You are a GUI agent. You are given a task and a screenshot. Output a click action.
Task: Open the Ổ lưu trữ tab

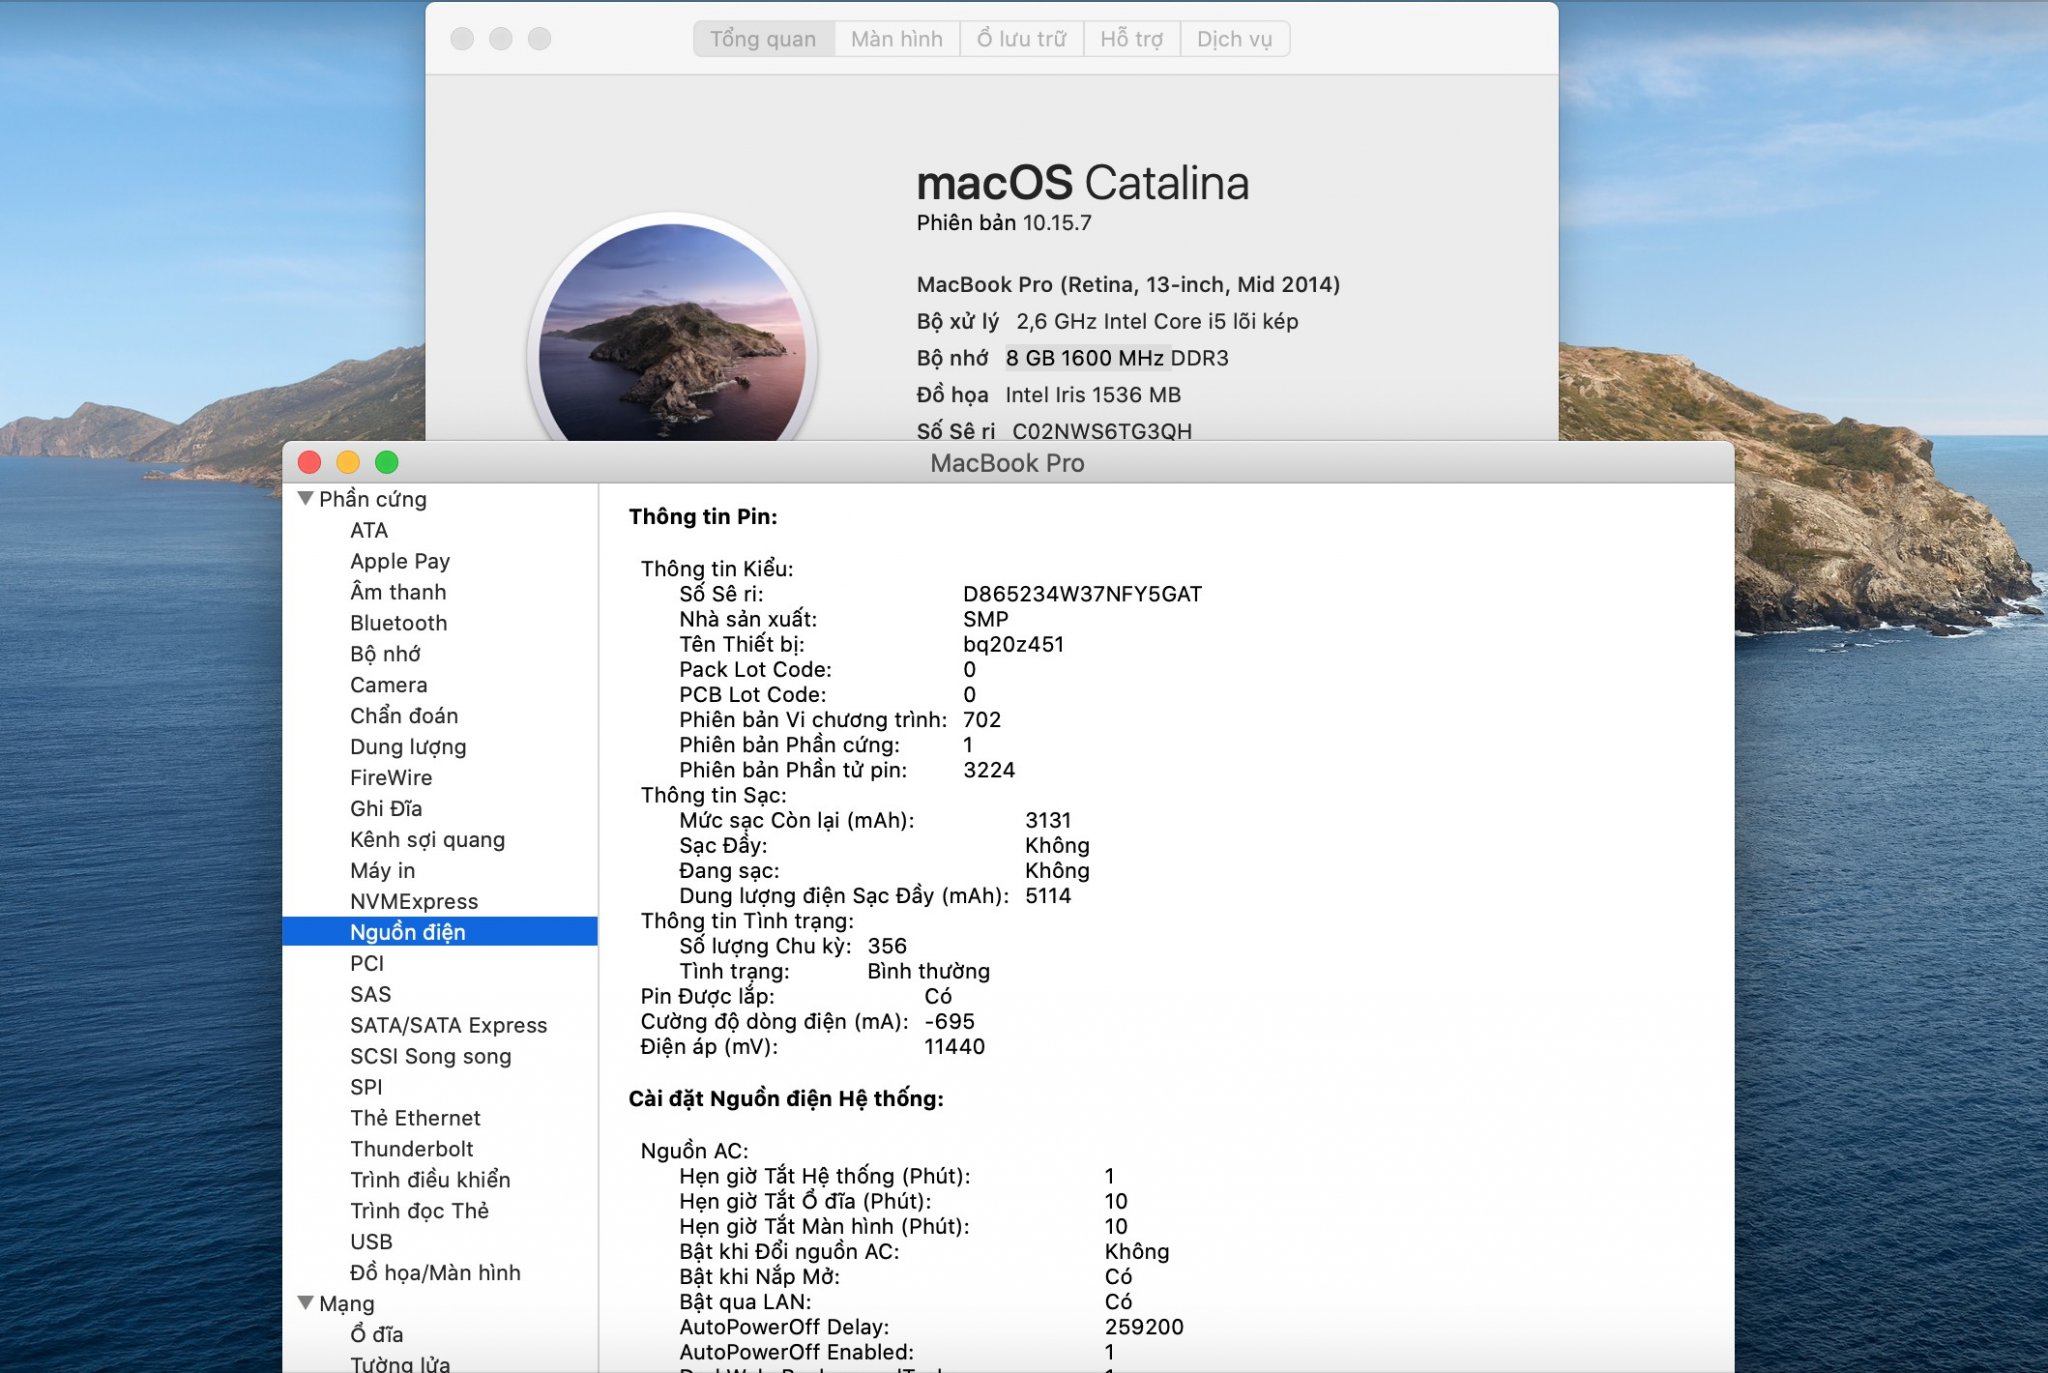[1021, 39]
